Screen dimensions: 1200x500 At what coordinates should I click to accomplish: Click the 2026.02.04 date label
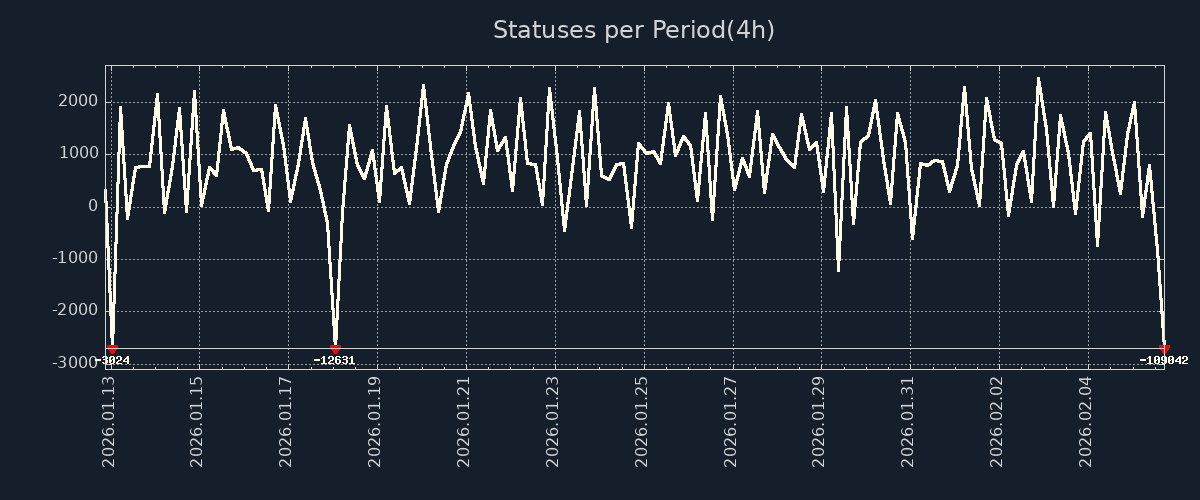1086,421
